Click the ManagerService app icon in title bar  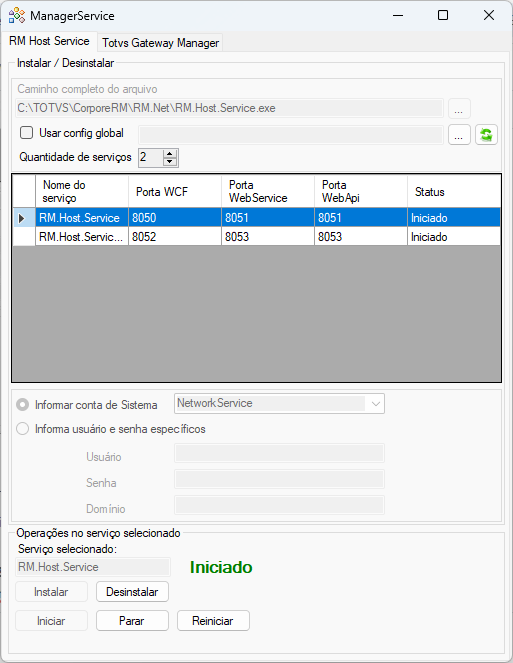17,16
